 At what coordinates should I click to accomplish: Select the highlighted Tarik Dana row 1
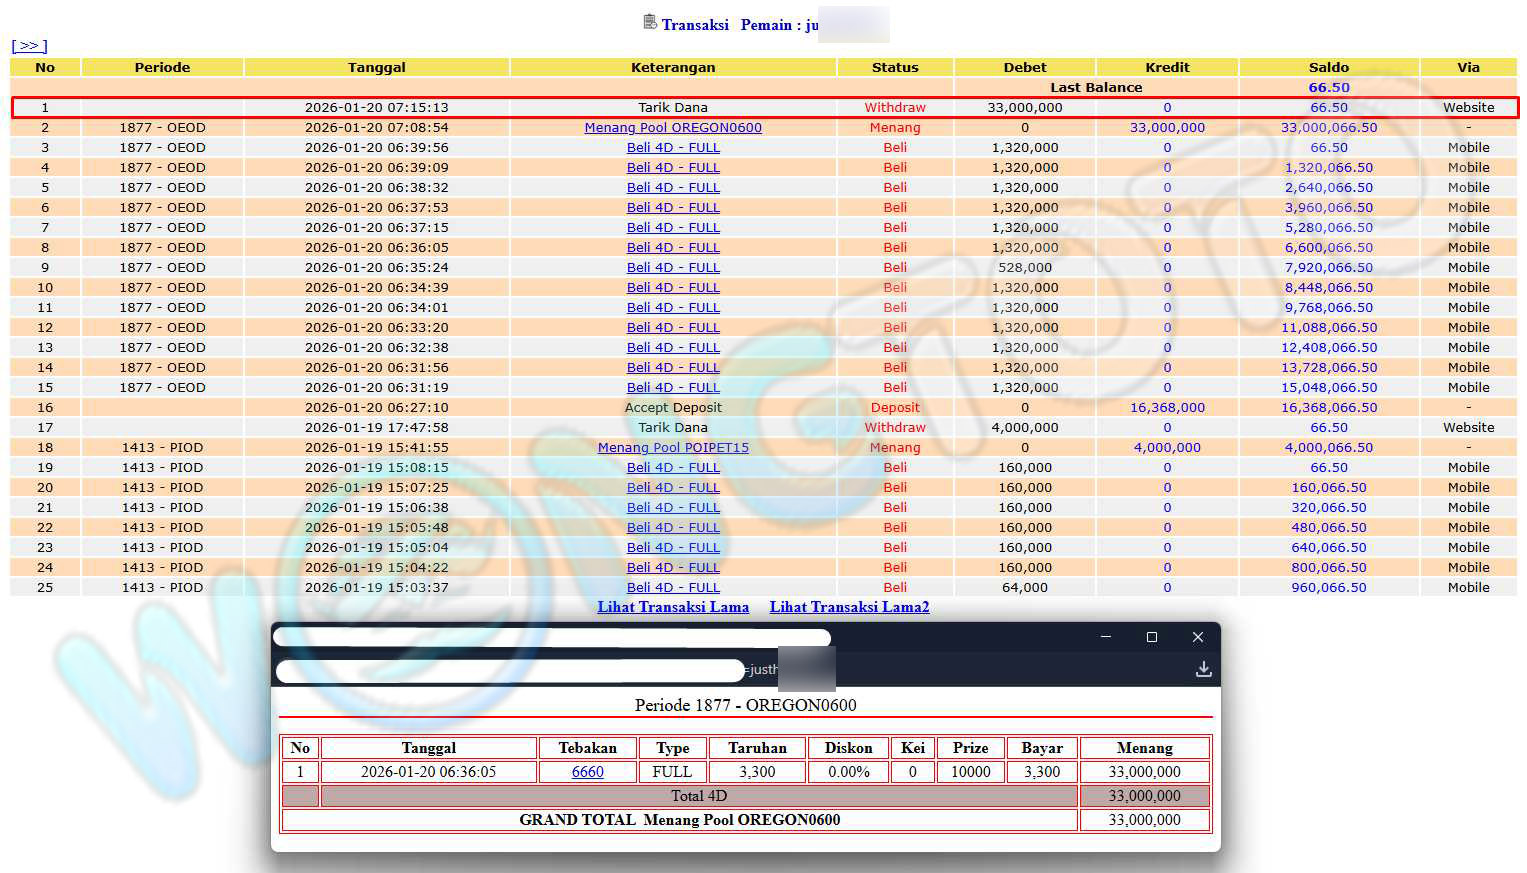[x=673, y=108]
